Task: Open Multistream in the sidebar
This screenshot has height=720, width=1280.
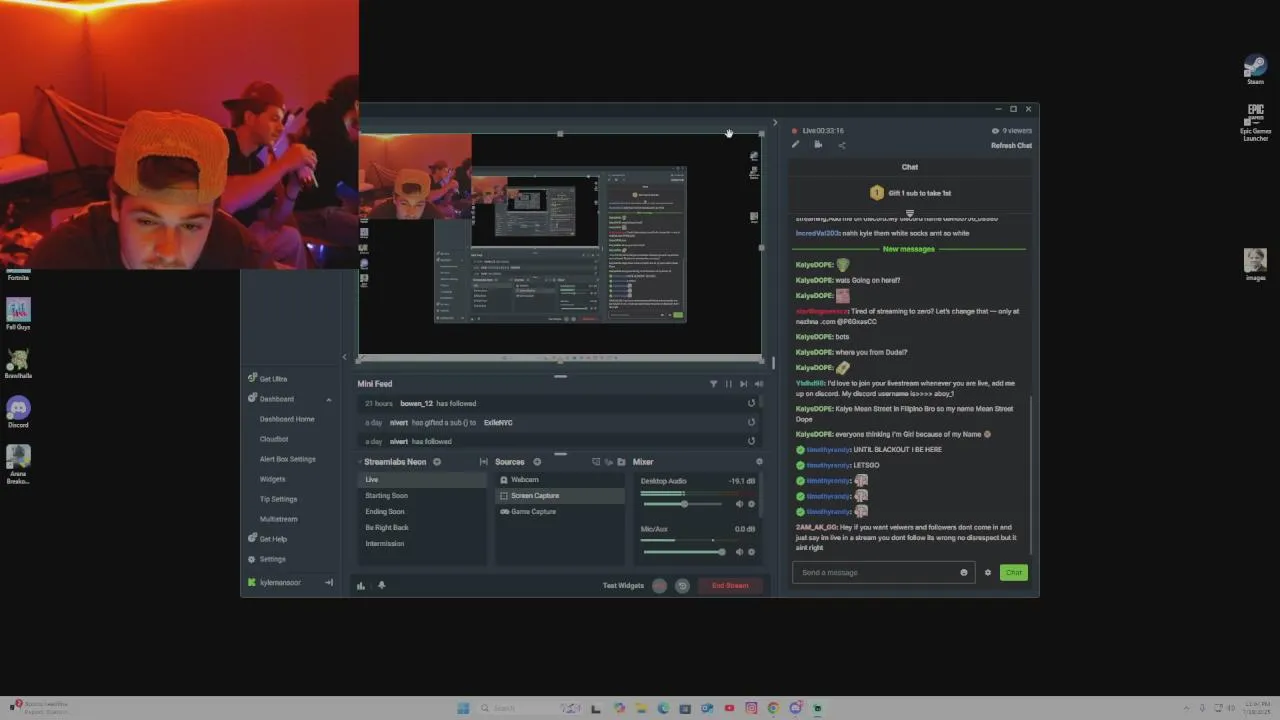Action: (x=277, y=519)
